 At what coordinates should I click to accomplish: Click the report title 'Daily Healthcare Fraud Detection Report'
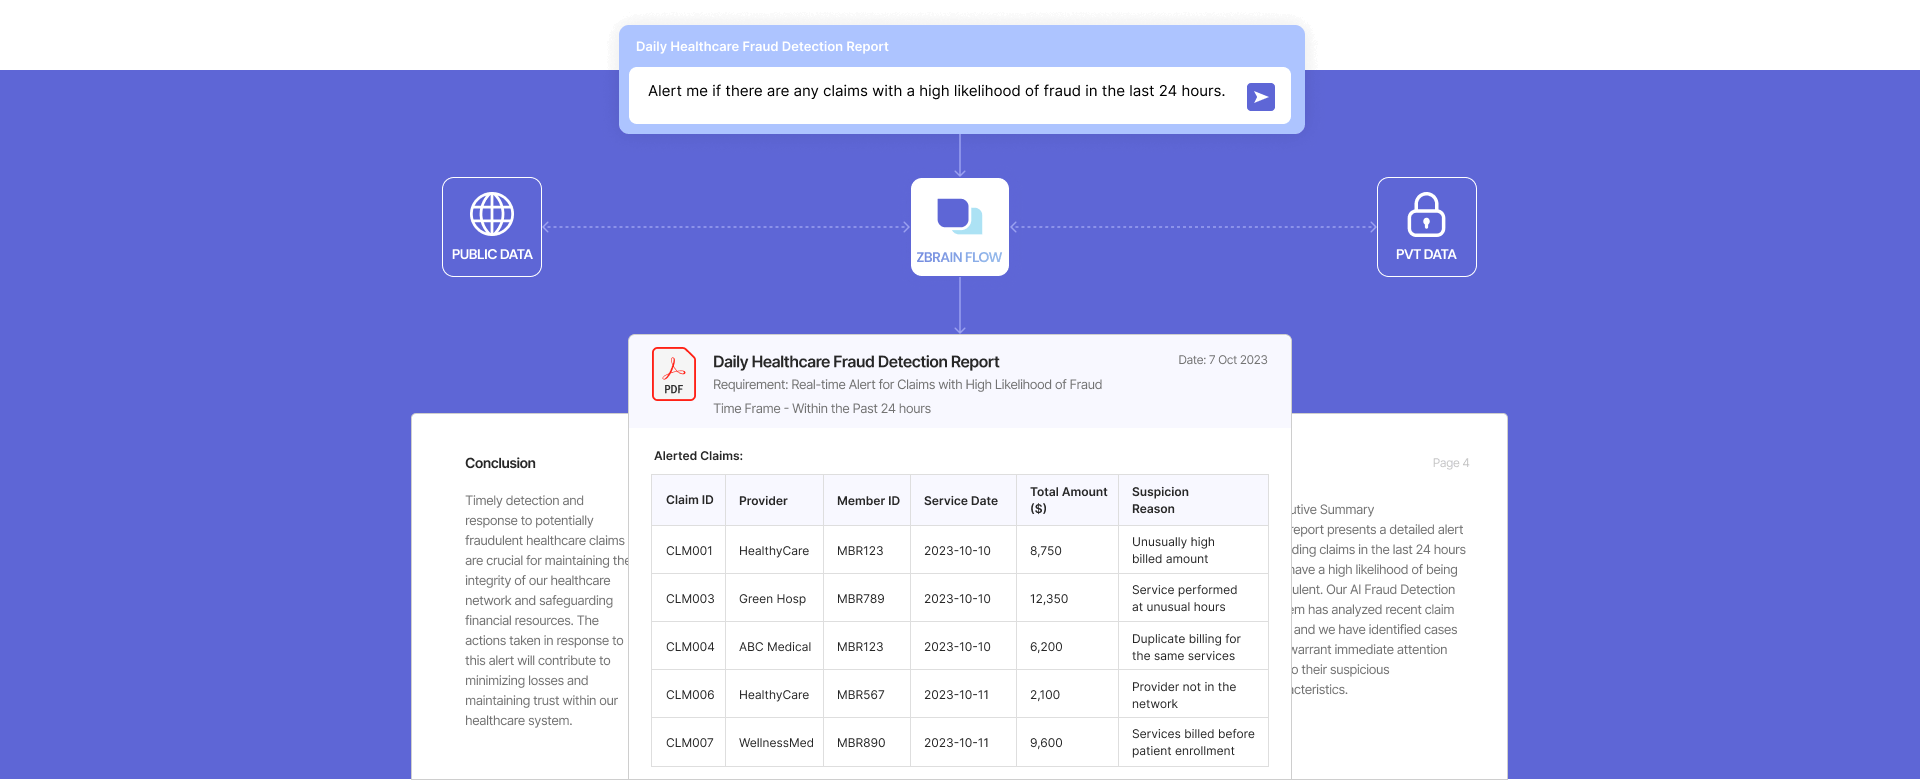856,362
